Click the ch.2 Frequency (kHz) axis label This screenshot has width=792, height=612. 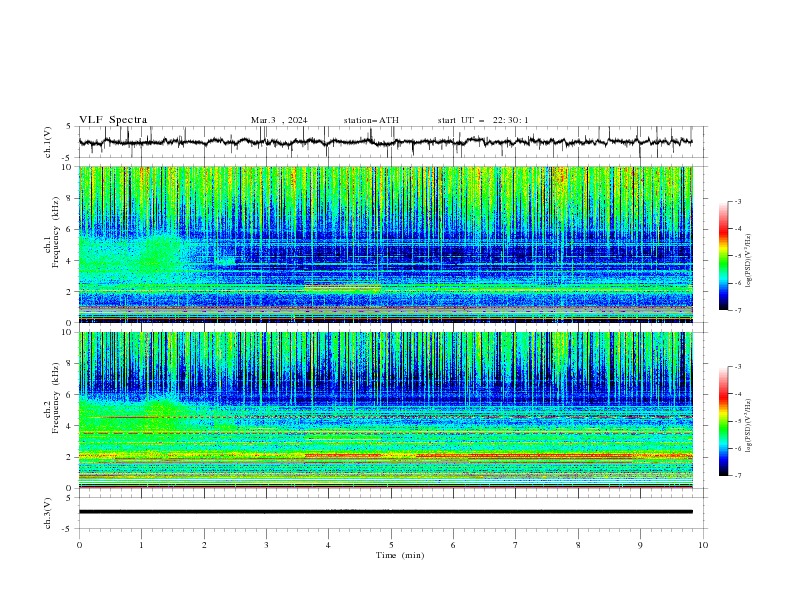[x=52, y=397]
